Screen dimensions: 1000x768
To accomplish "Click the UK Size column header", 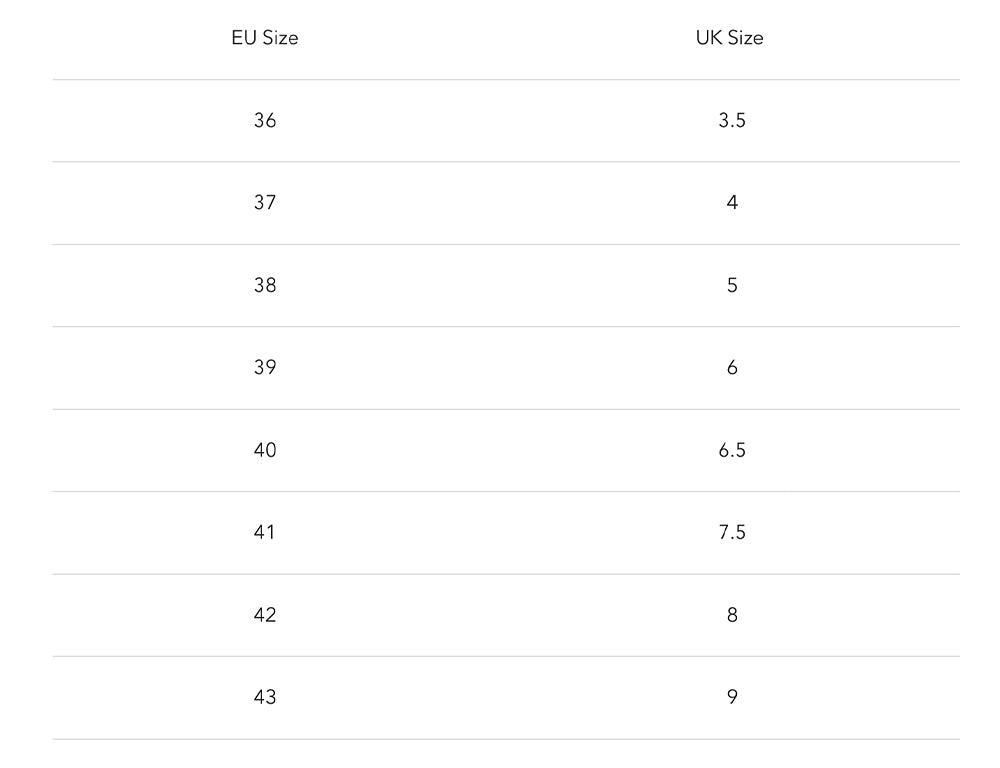I will click(x=730, y=38).
